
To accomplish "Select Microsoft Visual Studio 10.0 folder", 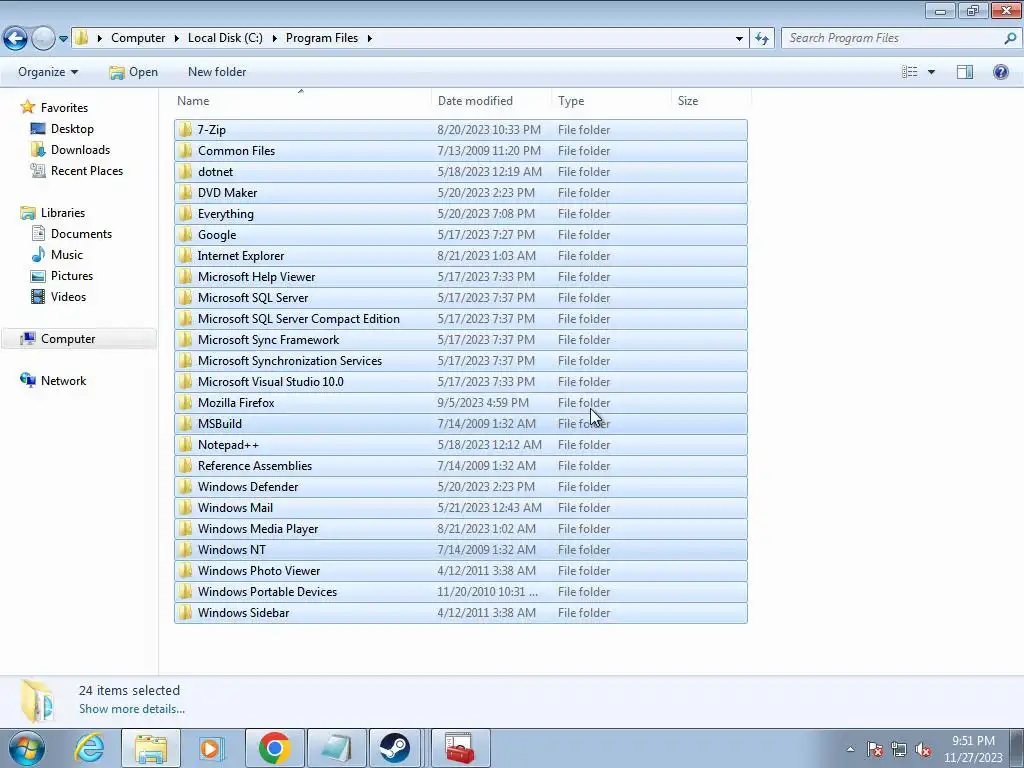I will (460, 381).
